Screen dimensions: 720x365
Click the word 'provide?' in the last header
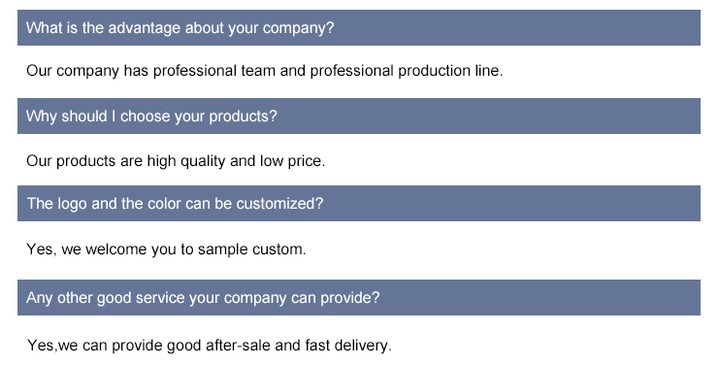point(350,298)
